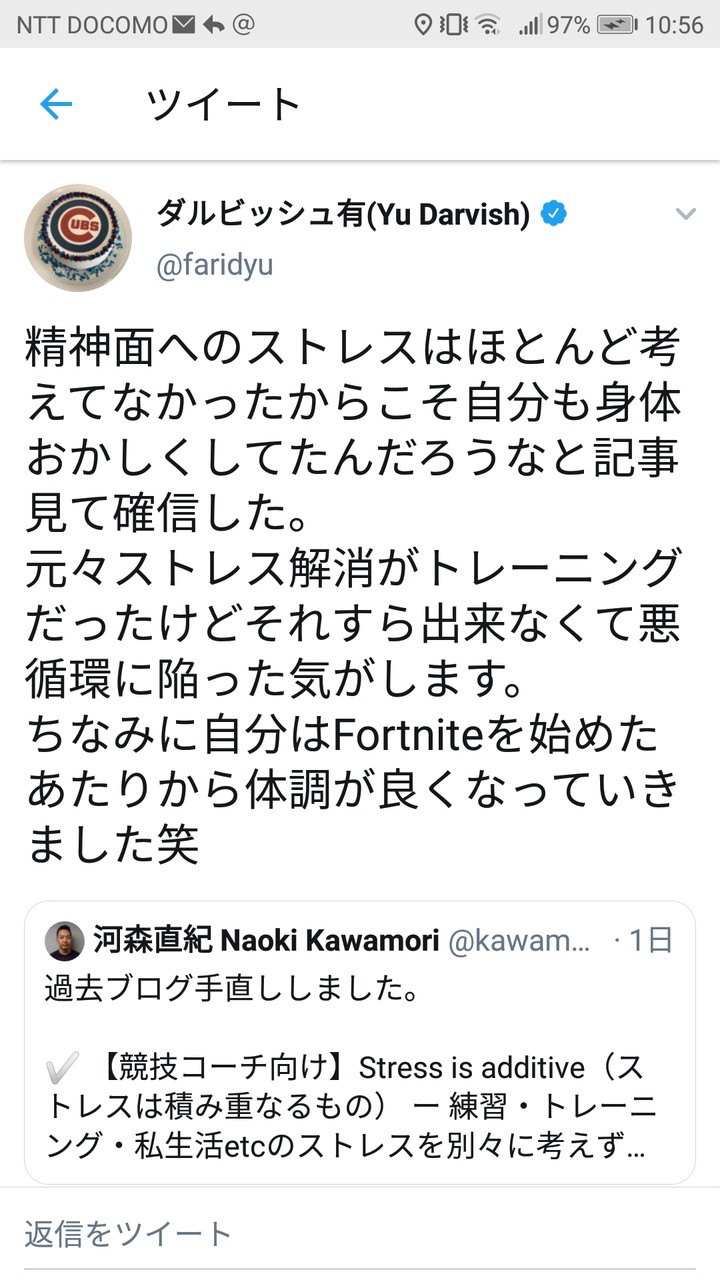The height and width of the screenshot is (1280, 720).
Task: Tap the mail notification icon in status bar
Action: (183, 24)
